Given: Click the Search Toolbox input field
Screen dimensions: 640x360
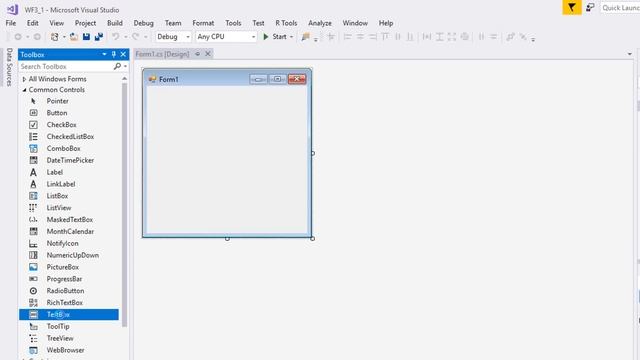Looking at the screenshot, I should click(66, 66).
